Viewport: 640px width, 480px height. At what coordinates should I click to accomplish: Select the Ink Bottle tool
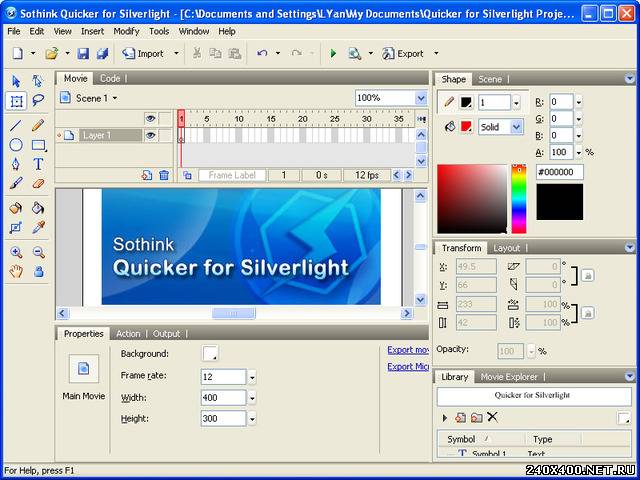tap(16, 208)
